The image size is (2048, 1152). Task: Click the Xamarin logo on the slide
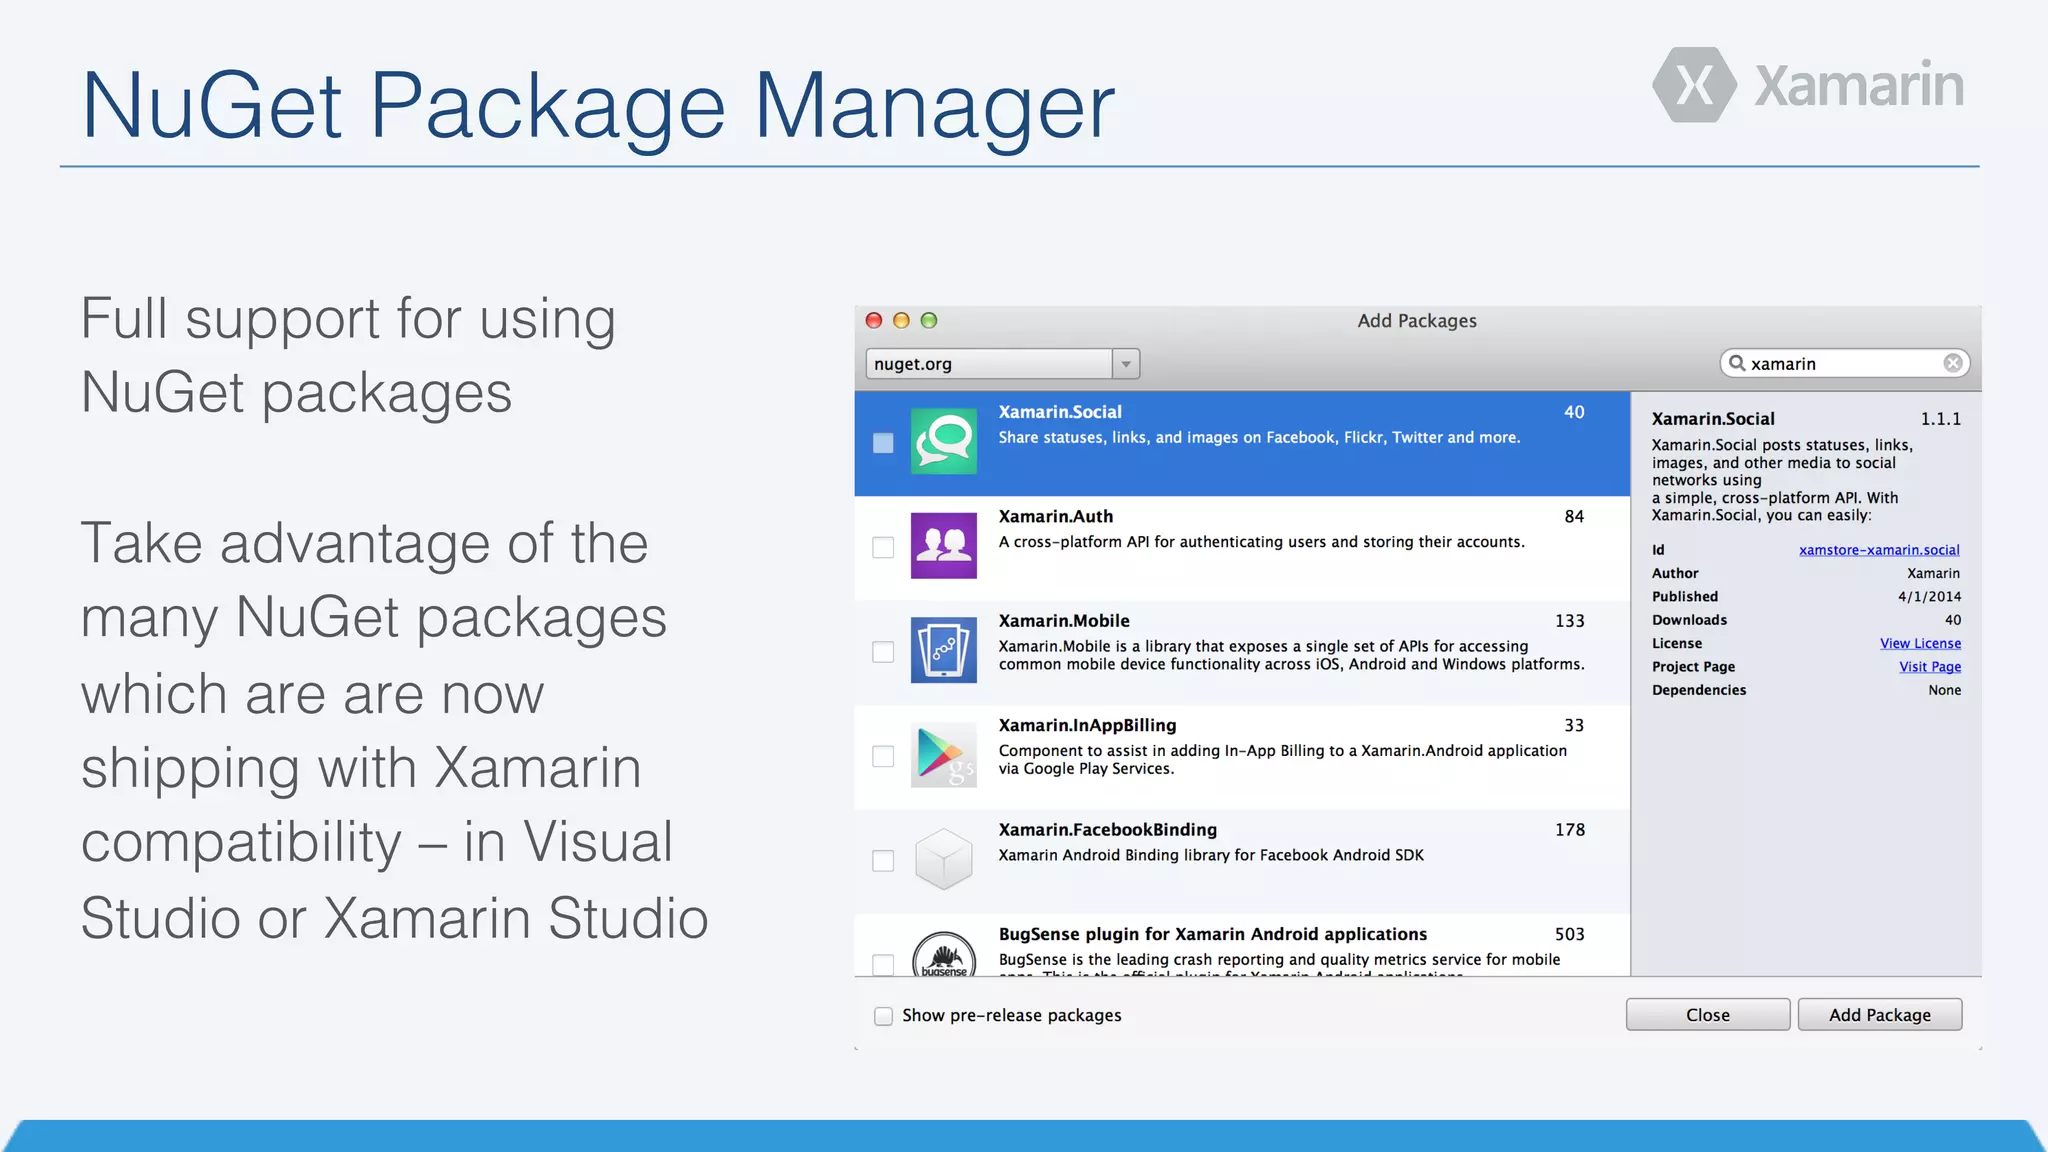(1808, 85)
